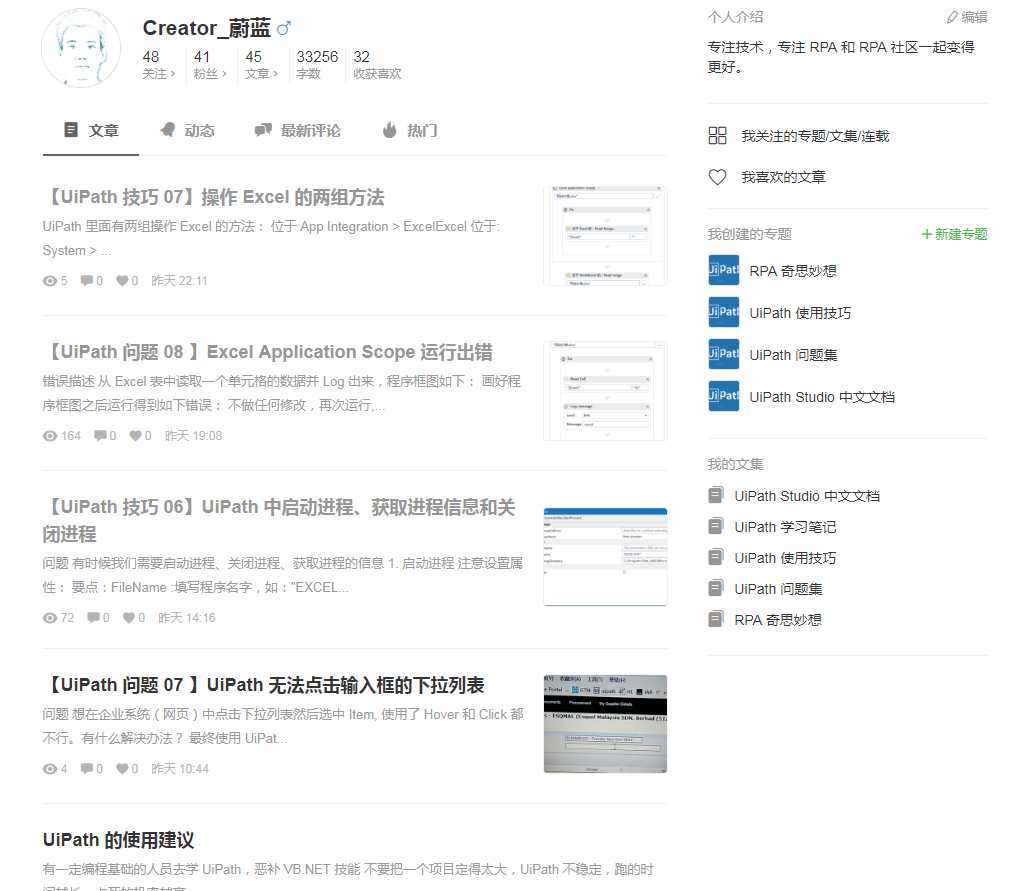Open article UiPath 问题 08 Excel Application Scope 运行出错
The width and height of the screenshot is (1024, 891).
coord(268,352)
